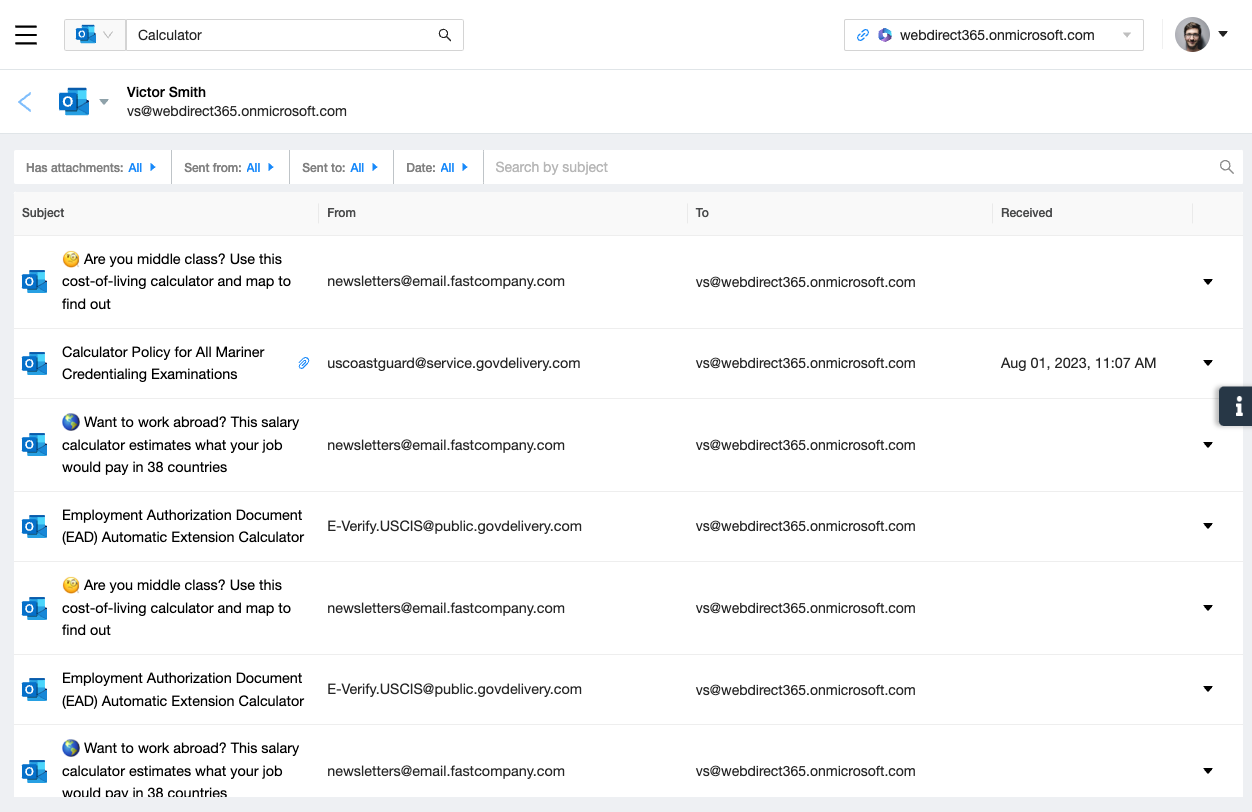Expand actions for first Employment Authorization Document email
Screen dimensions: 1252x812
(1207, 526)
